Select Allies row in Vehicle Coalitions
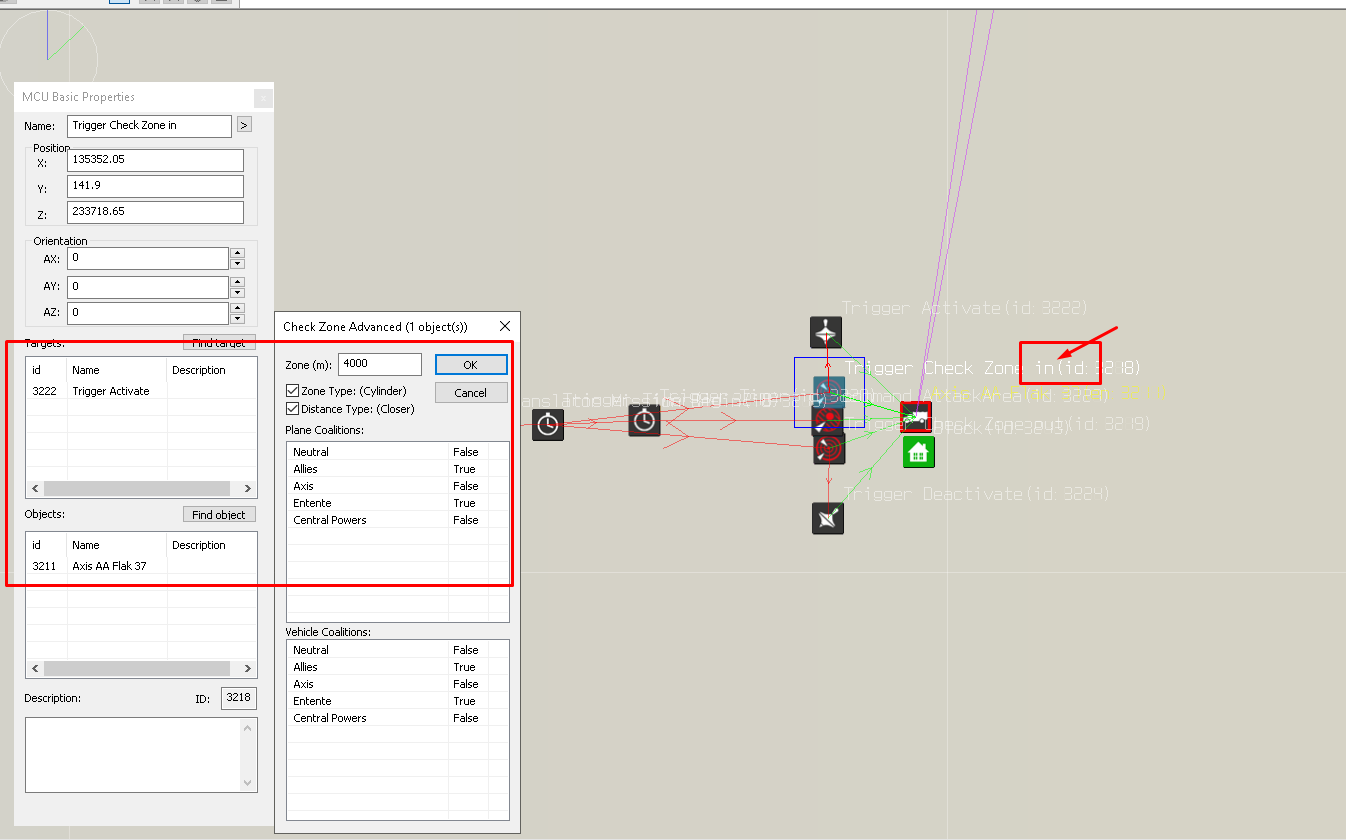Screen dimensions: 1346x840 397,667
